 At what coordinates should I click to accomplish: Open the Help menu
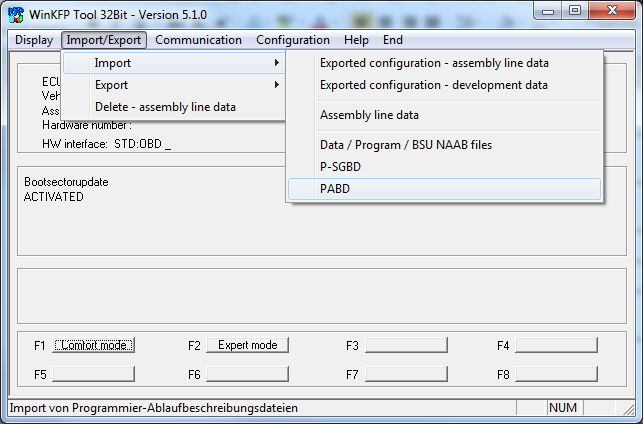click(356, 40)
